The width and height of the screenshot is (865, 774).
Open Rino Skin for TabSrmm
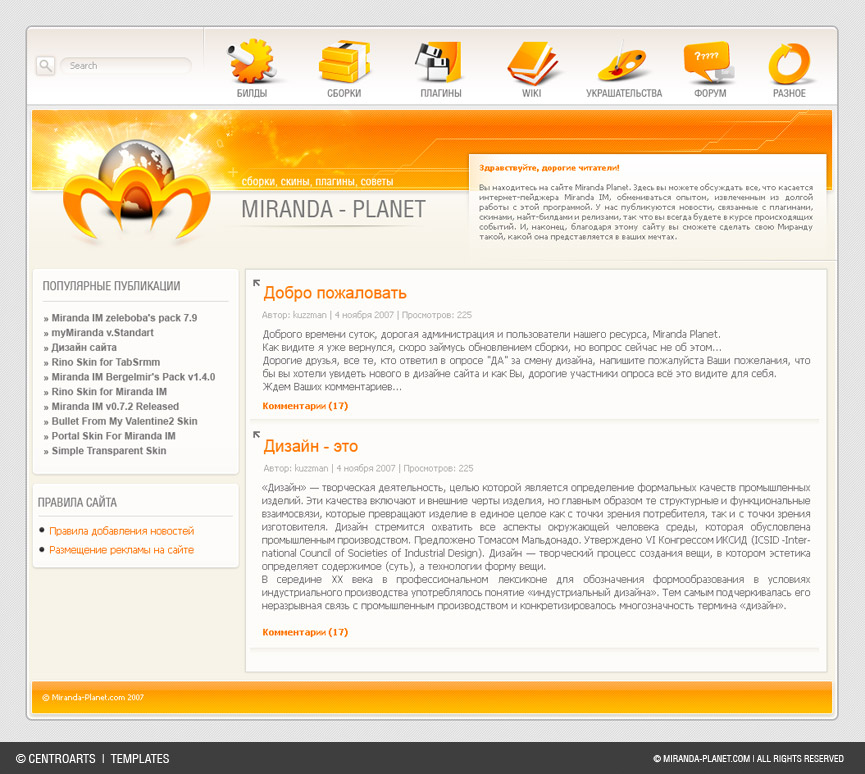point(106,362)
